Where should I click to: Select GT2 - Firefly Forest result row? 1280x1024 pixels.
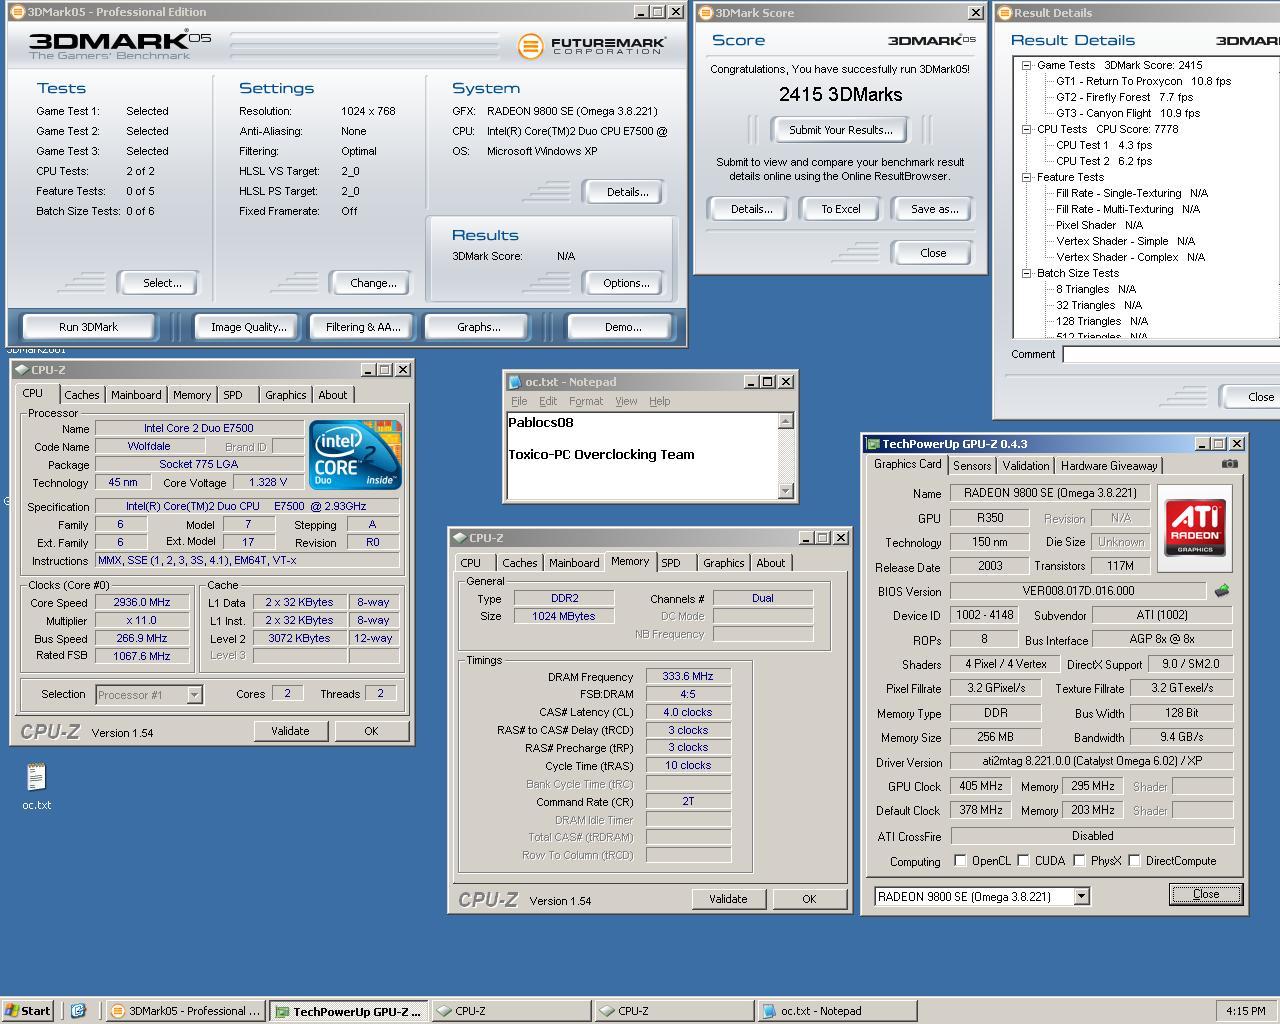pos(1125,97)
